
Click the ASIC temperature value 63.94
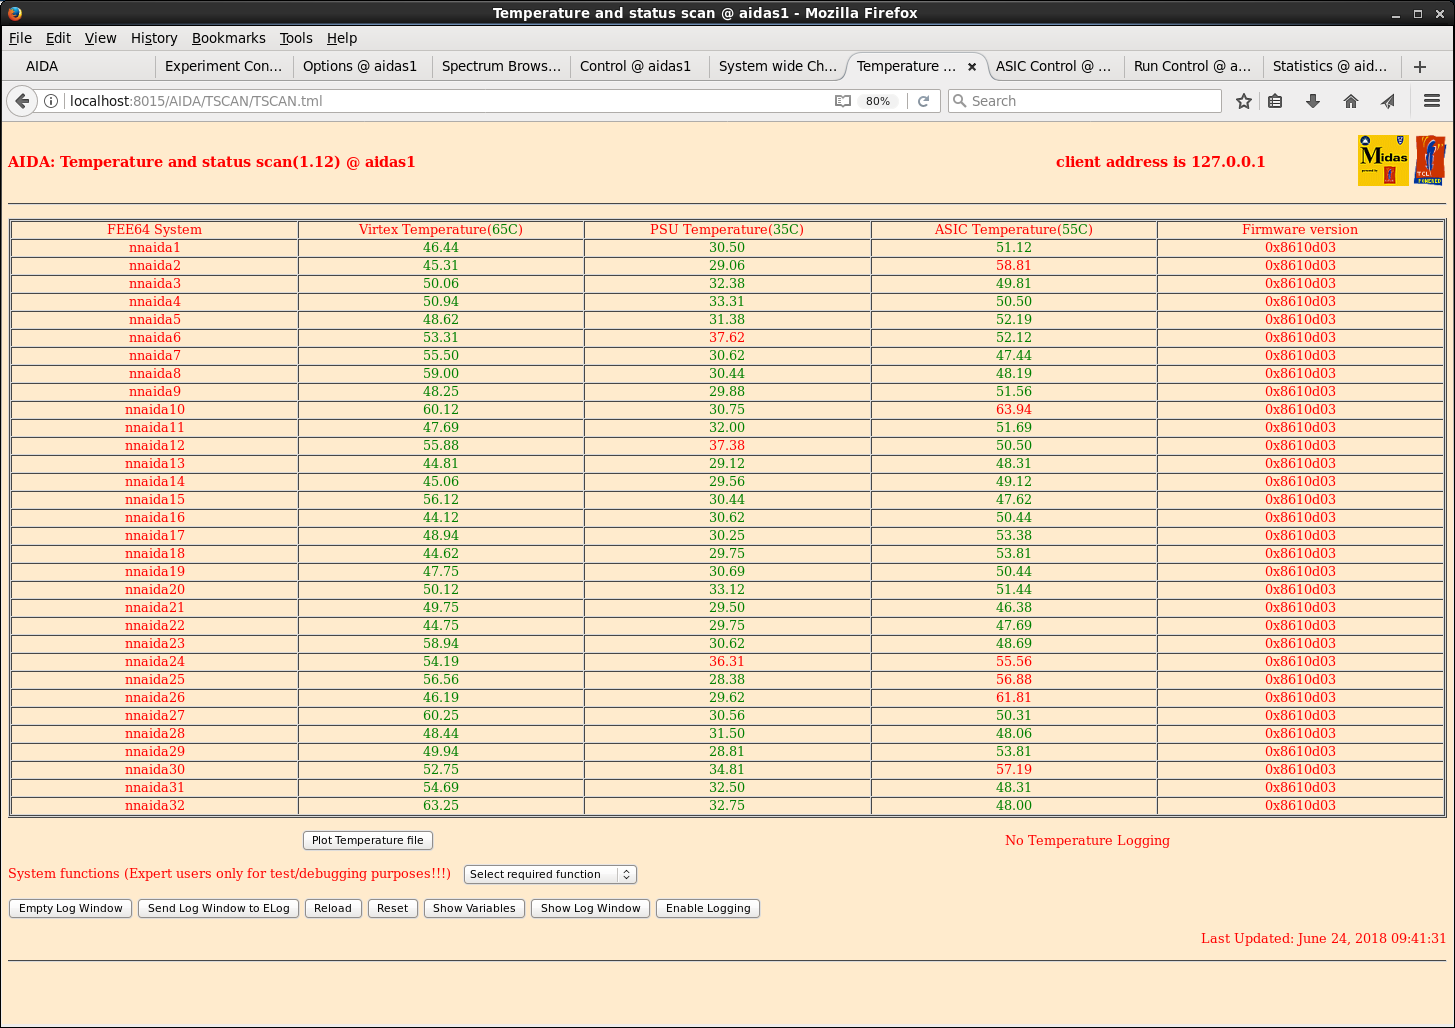click(x=1014, y=410)
